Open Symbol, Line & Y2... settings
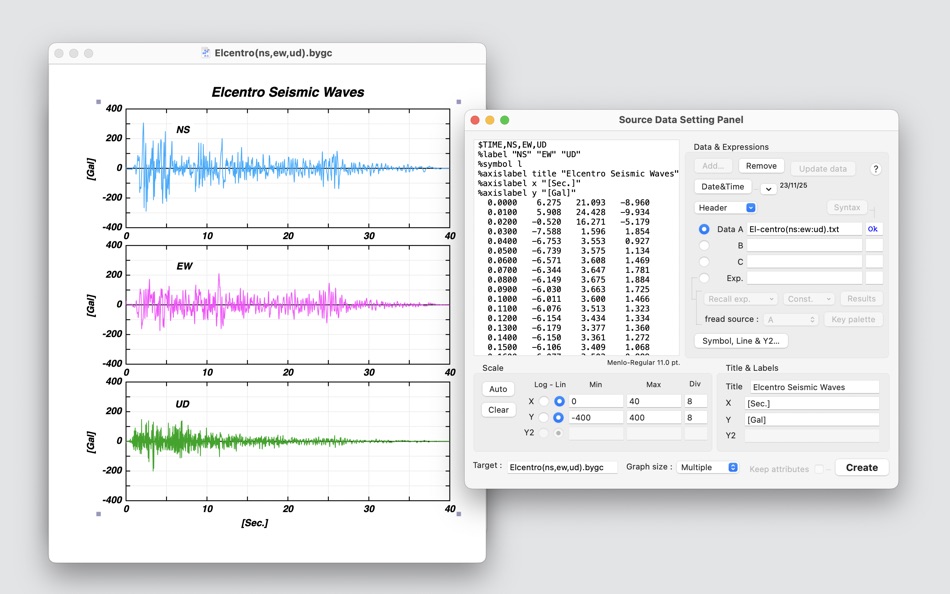This screenshot has height=594, width=950. point(740,341)
